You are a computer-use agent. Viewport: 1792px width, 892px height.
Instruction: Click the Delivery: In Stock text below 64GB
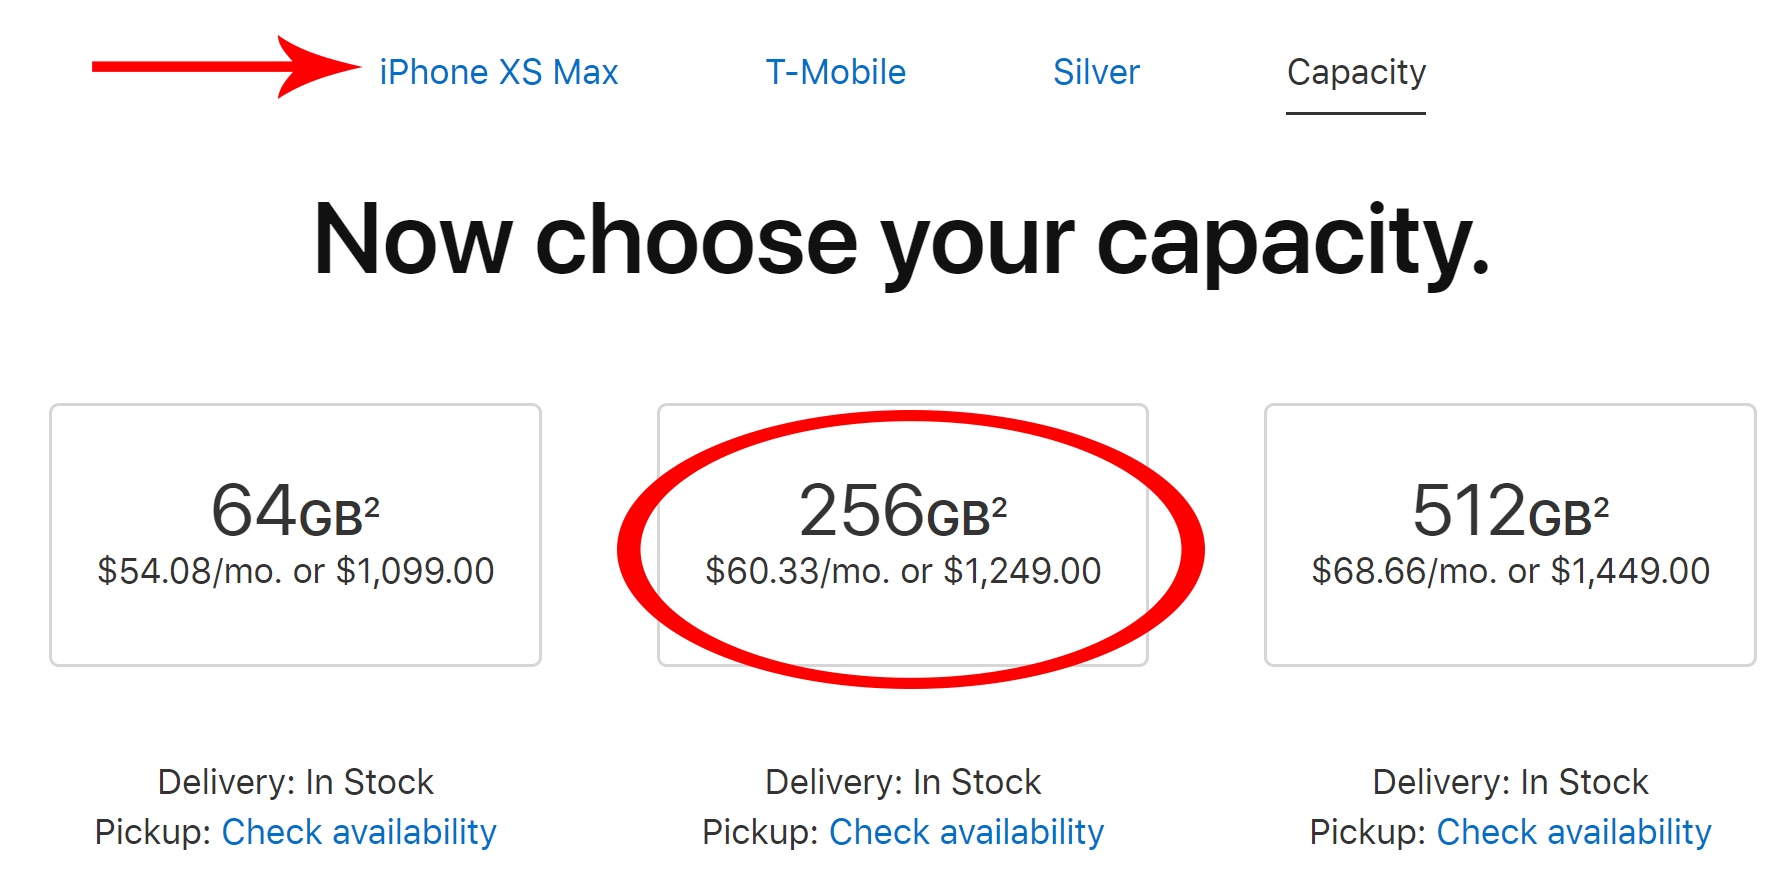[x=295, y=782]
